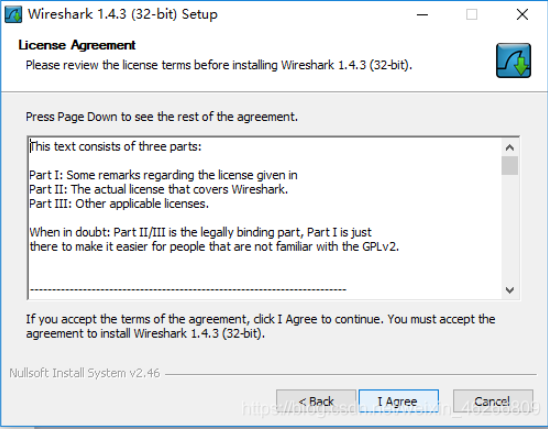This screenshot has height=433, width=548.
Task: Click the dashed separator line in license box
Action: pyautogui.click(x=188, y=290)
